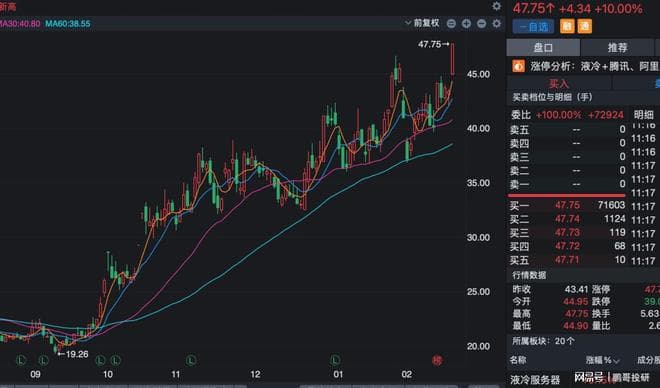Click the 最低 44.90 value

[x=576, y=326]
